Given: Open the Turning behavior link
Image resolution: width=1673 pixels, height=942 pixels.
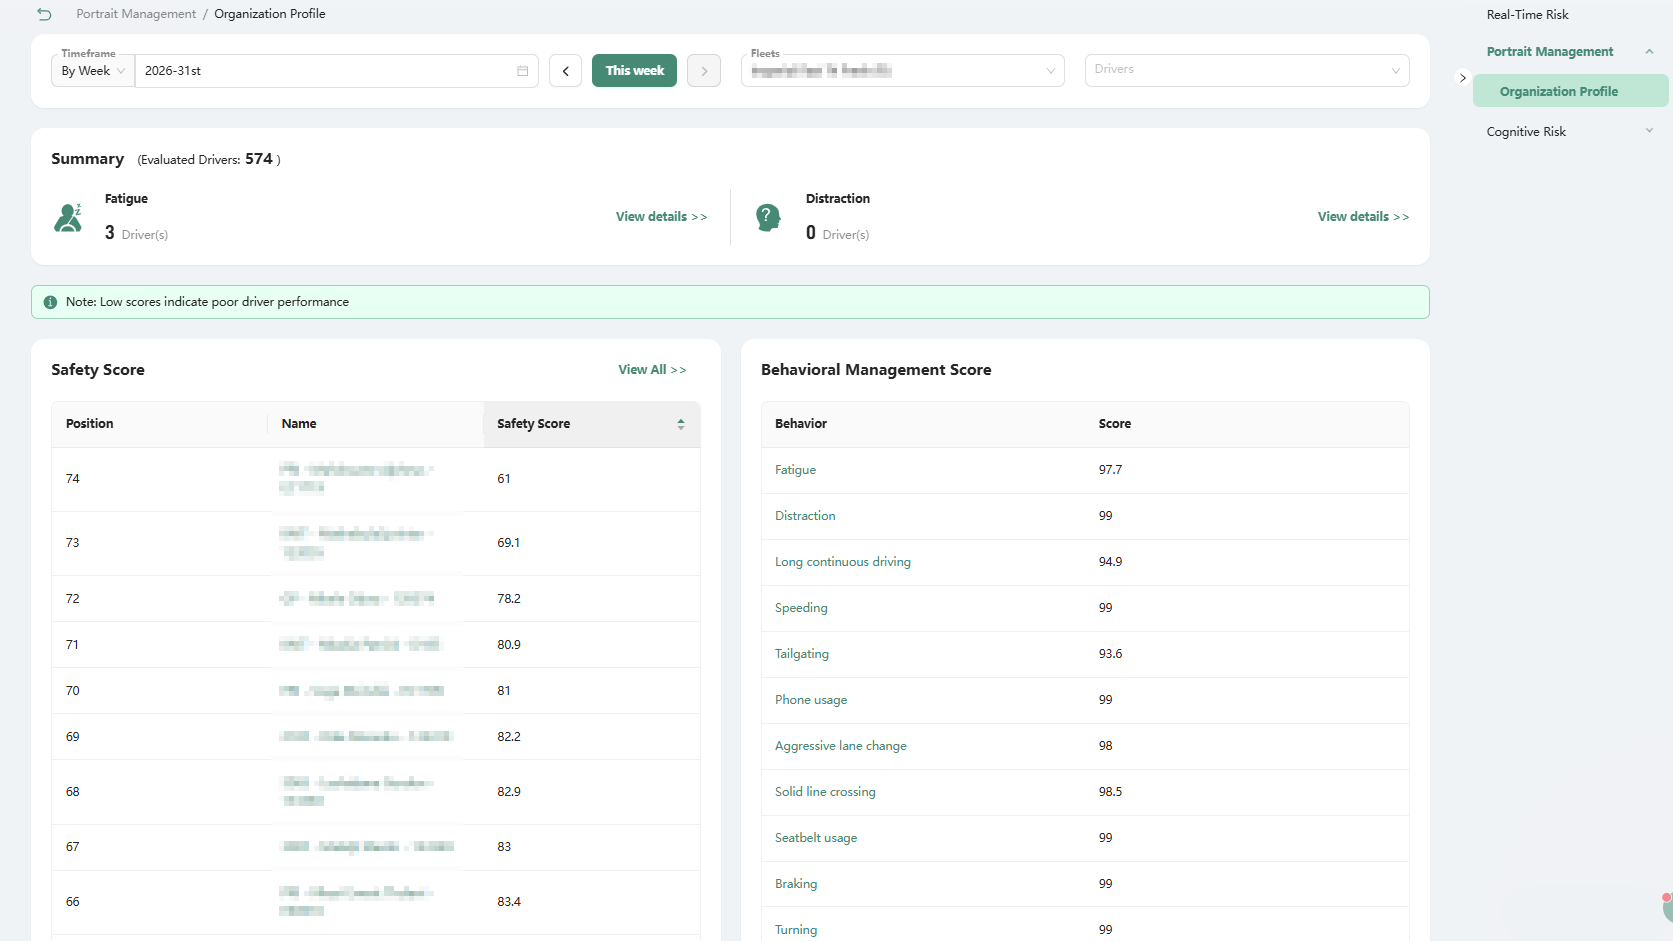Looking at the screenshot, I should 796,930.
